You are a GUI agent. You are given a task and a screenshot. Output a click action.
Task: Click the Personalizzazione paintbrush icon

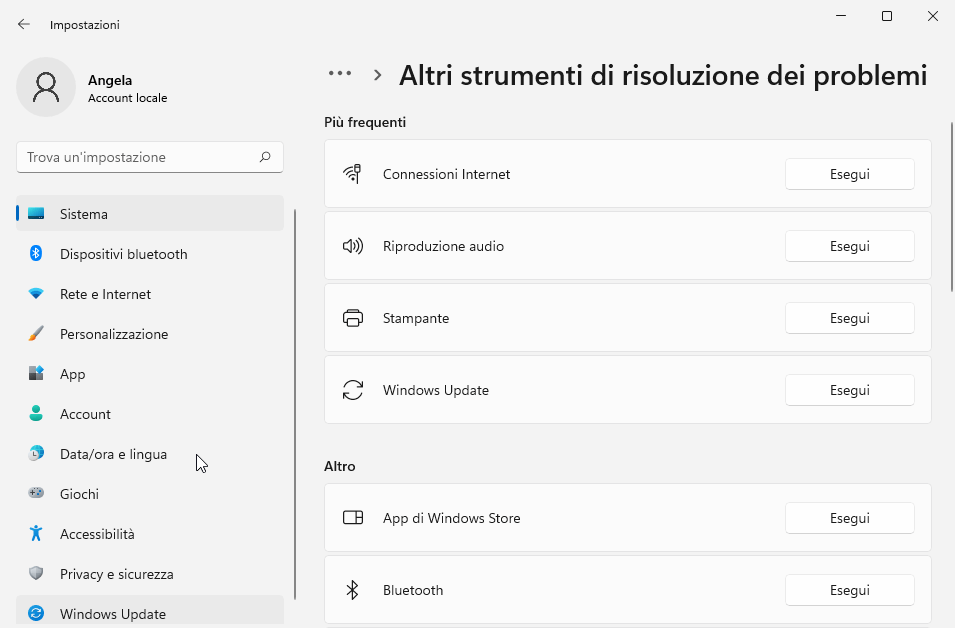(36, 334)
